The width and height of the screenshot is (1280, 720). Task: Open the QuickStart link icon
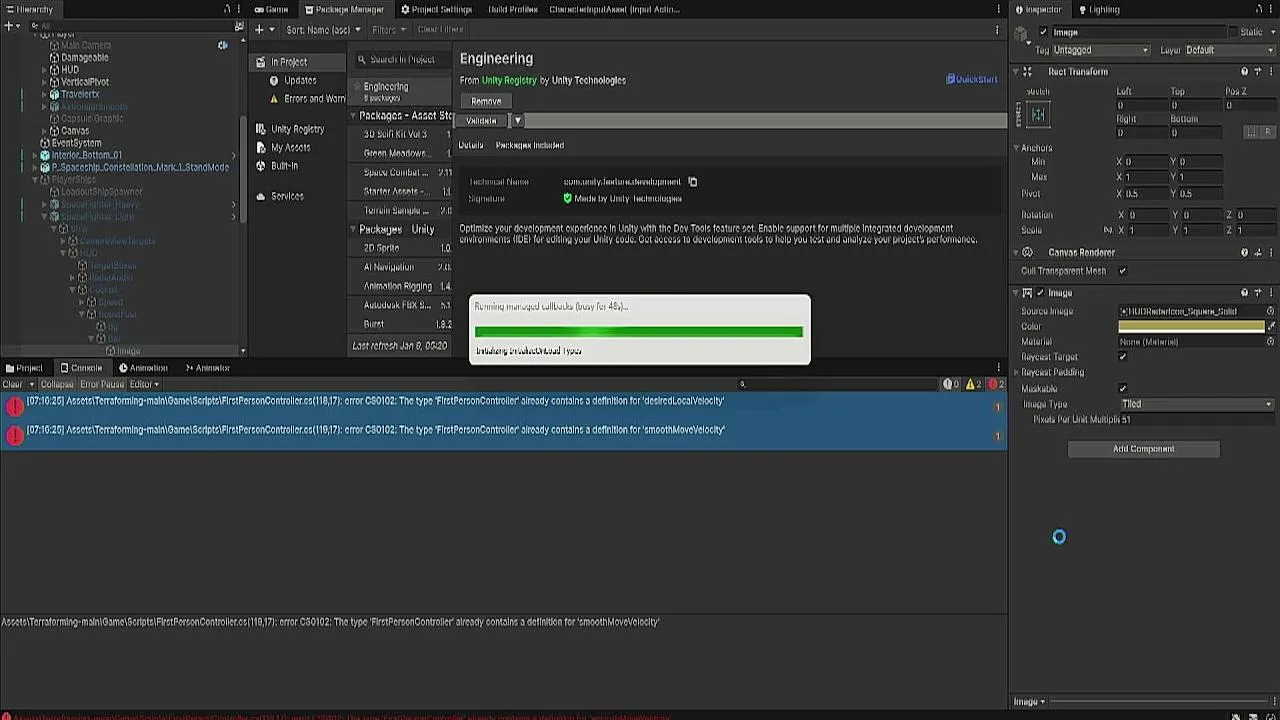[951, 79]
